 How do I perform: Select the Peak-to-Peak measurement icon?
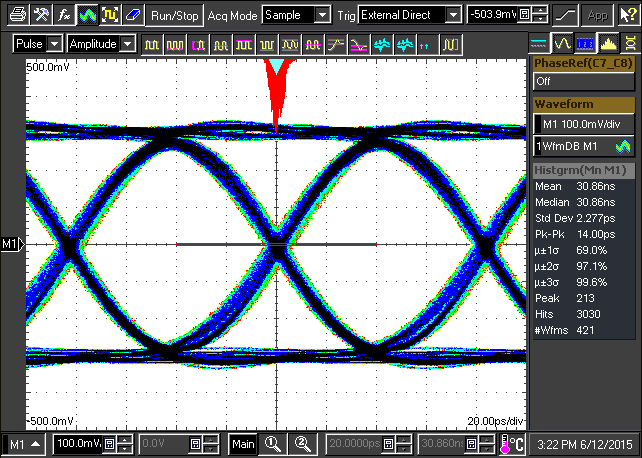tap(290, 44)
